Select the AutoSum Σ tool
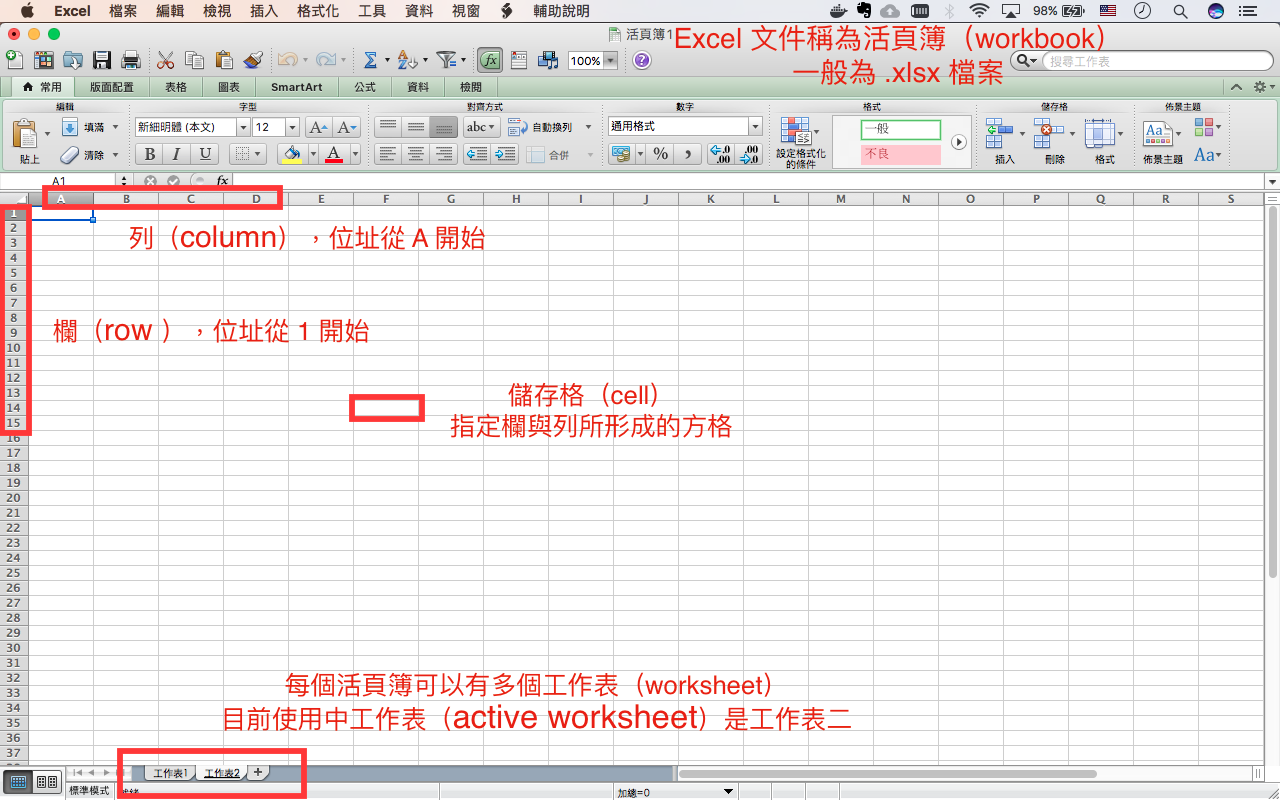Screen dimensions: 1280x800 [372, 60]
